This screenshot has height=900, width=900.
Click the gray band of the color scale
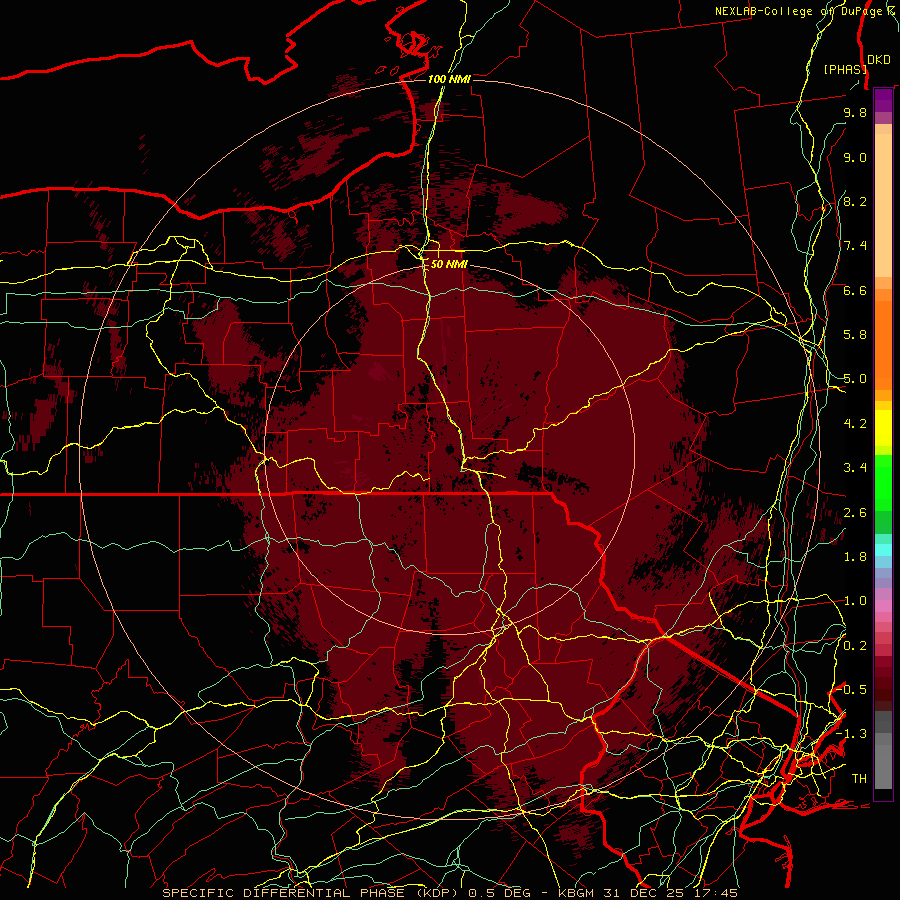[x=883, y=749]
